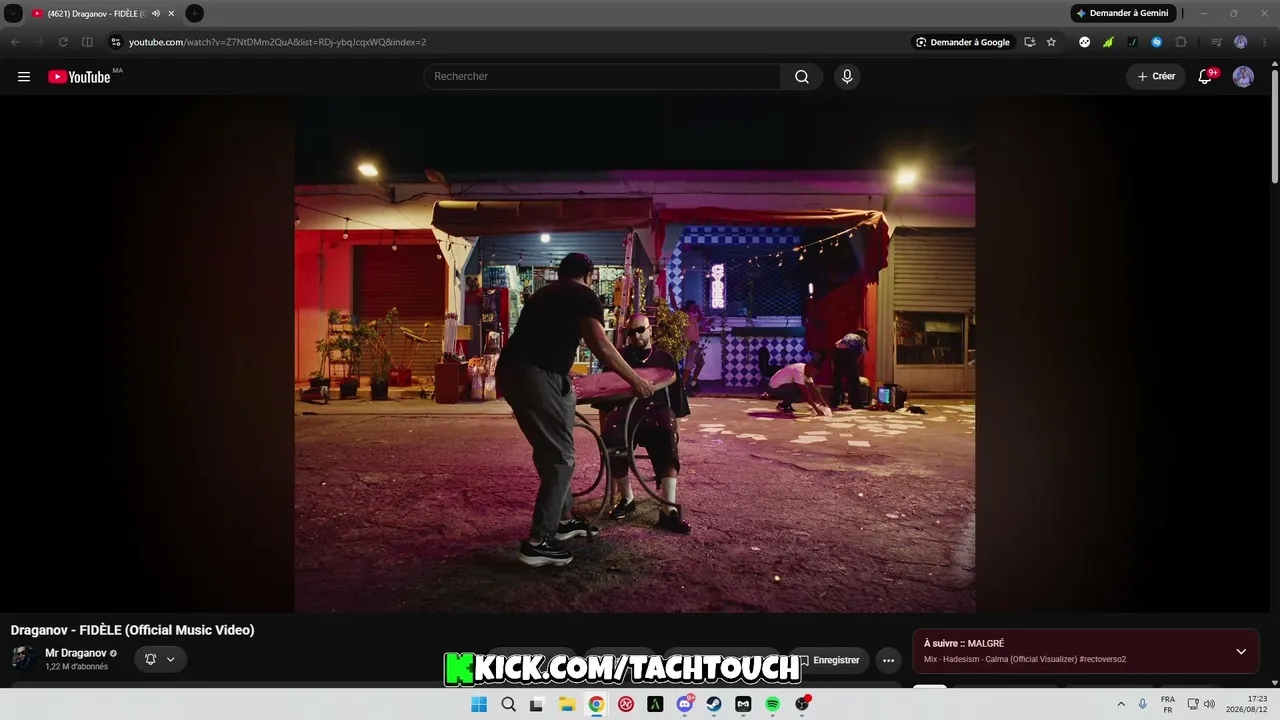Screen dimensions: 1280x720
Task: Click the system tray microphone icon
Action: 1143,704
